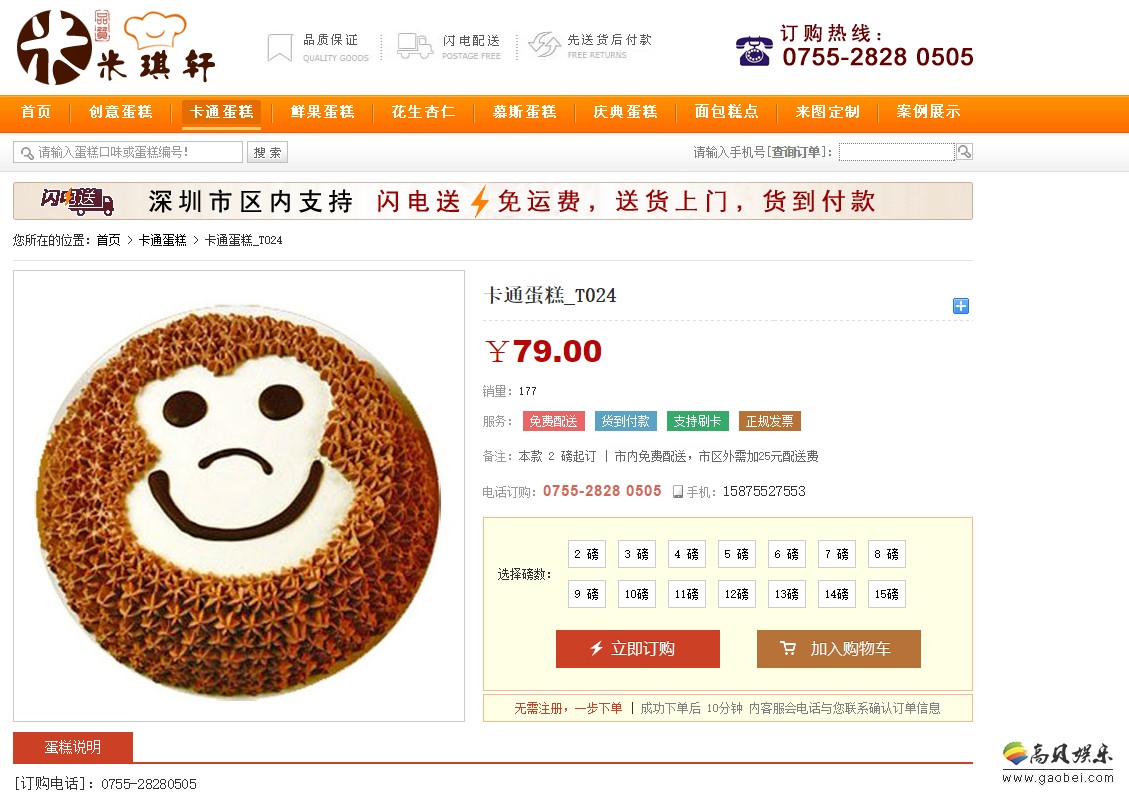Click the 高贝娱乐 watermark logo

point(1057,763)
